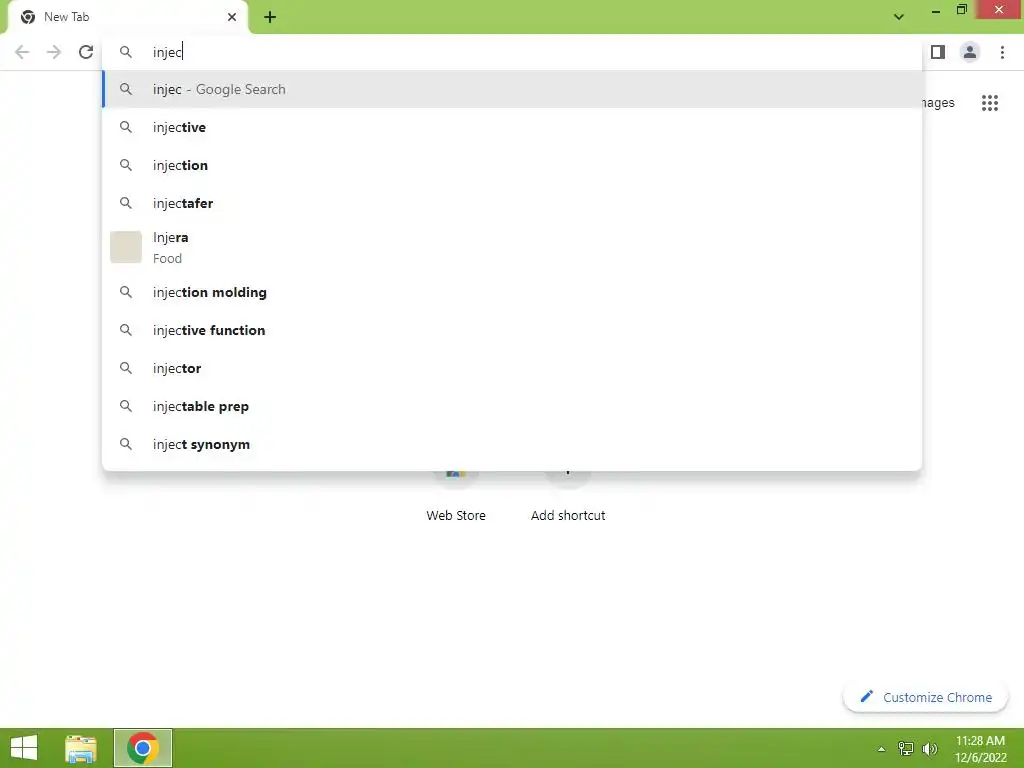Toggle the Chrome side panel icon
The width and height of the screenshot is (1024, 768).
938,52
